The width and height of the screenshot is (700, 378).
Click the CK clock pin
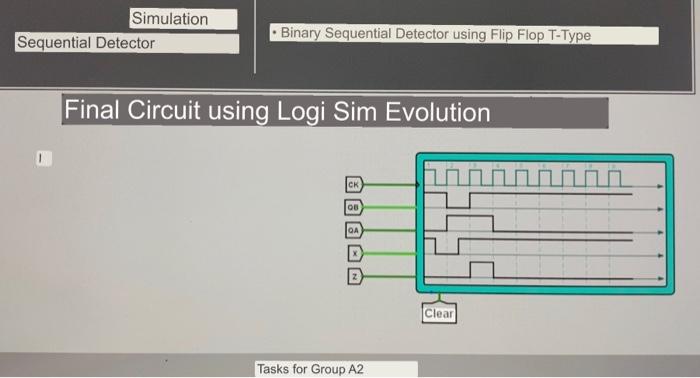(354, 184)
